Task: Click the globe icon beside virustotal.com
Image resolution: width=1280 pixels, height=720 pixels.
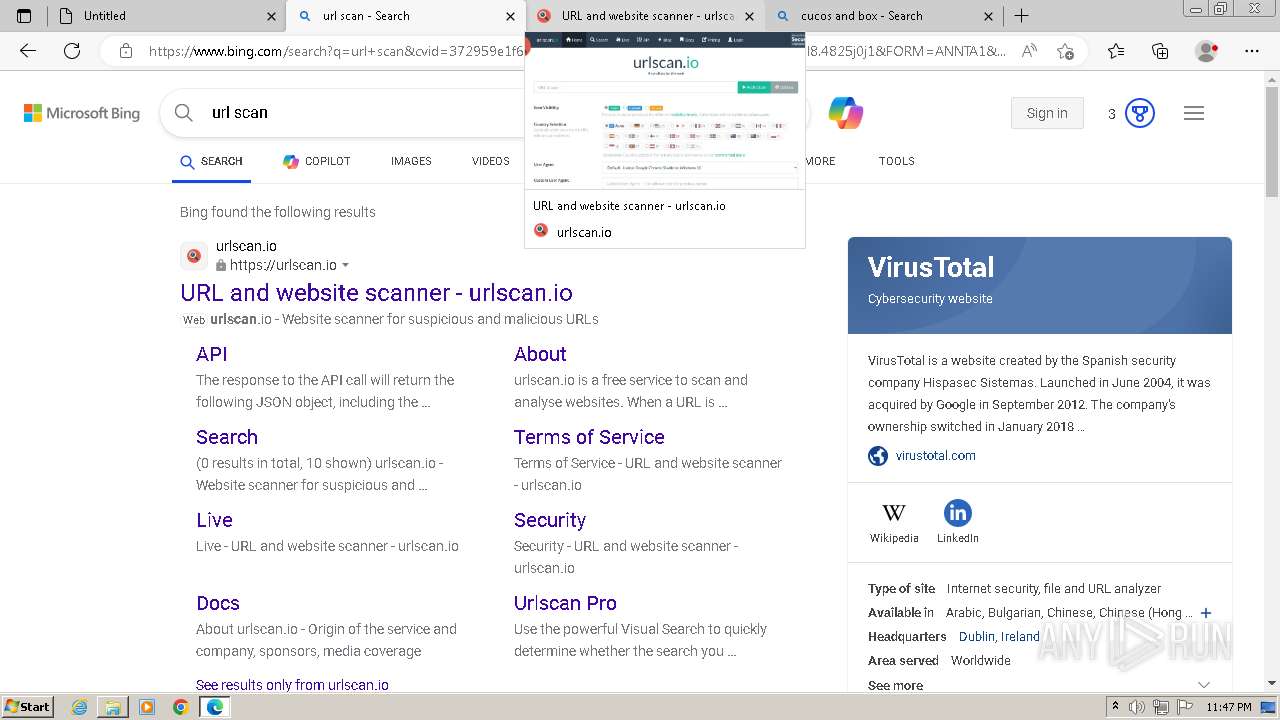Action: pos(878,456)
